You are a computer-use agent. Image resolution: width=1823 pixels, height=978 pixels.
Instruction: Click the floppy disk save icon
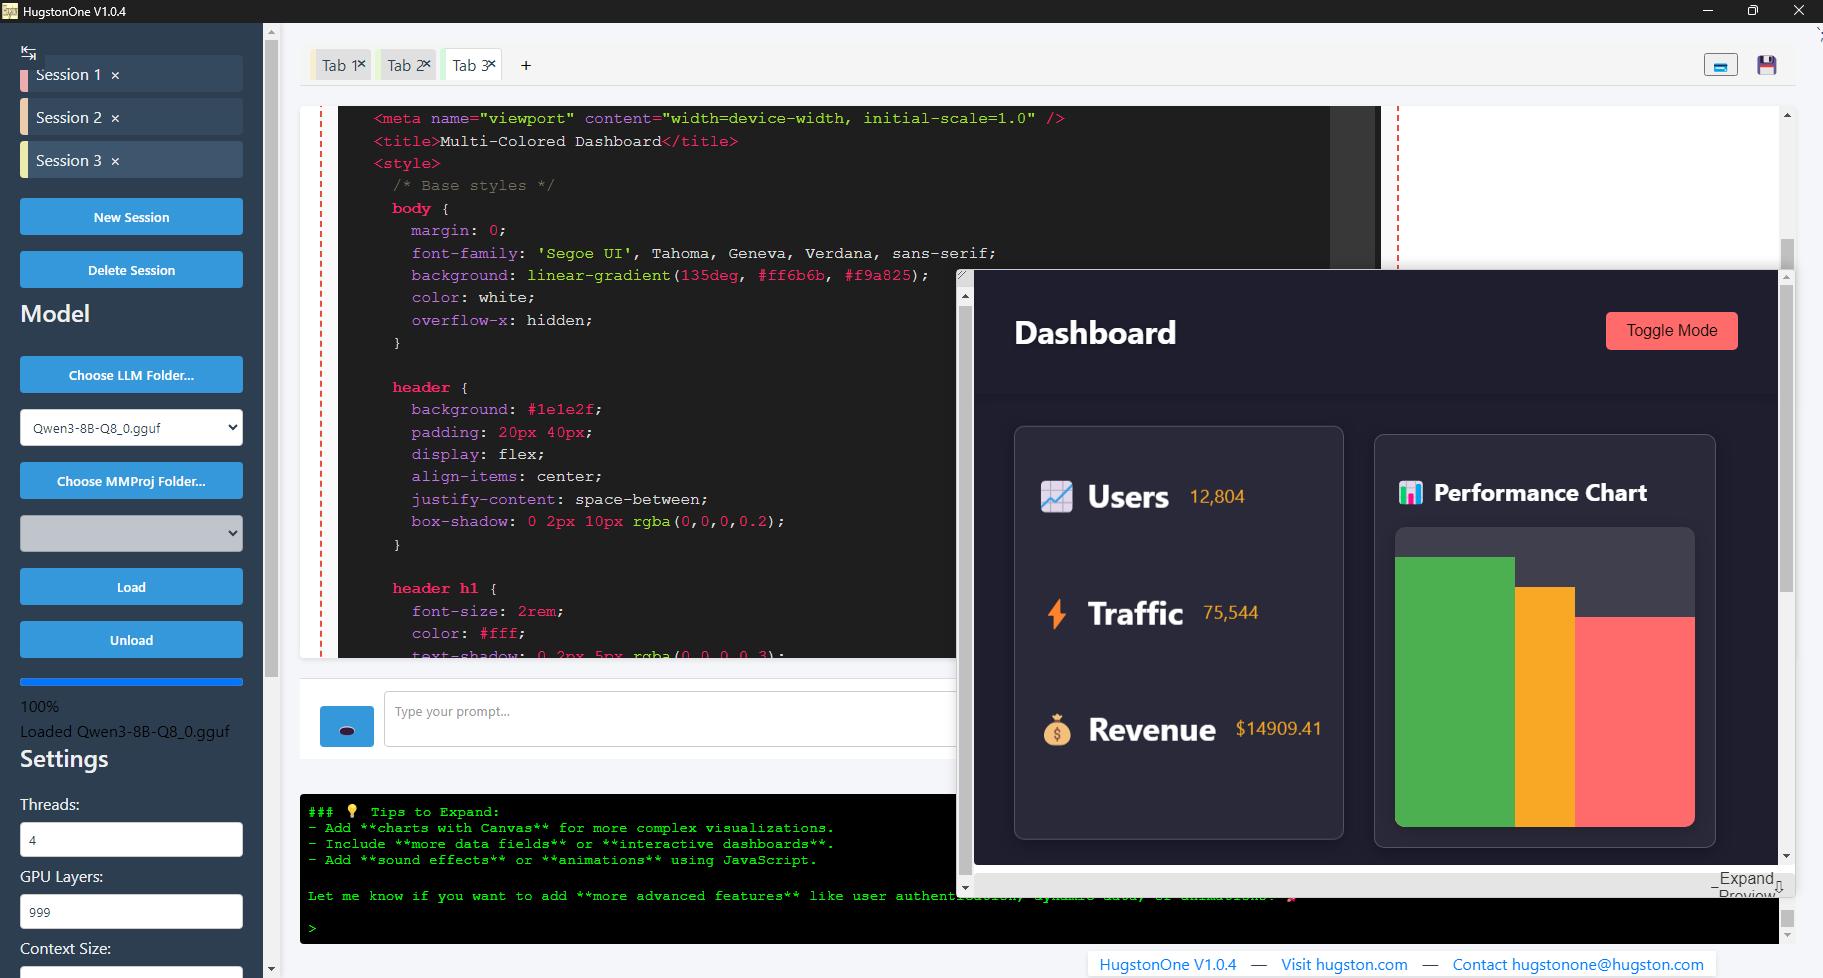click(1767, 65)
